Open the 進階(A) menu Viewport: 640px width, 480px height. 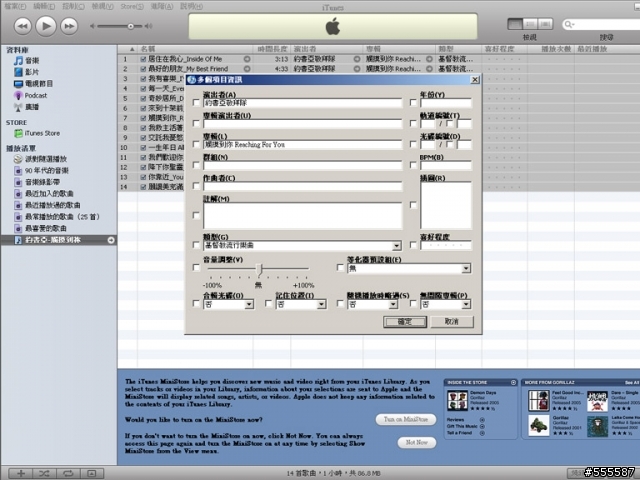click(162, 6)
